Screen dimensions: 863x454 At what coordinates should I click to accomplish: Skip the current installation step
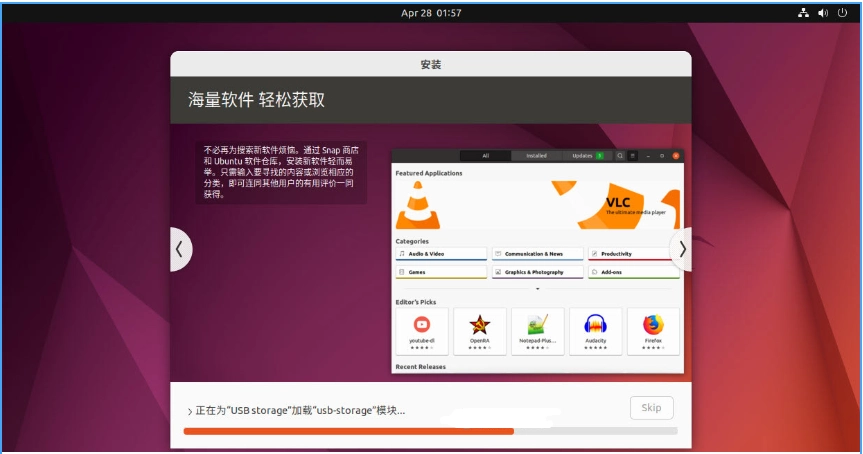click(x=652, y=408)
